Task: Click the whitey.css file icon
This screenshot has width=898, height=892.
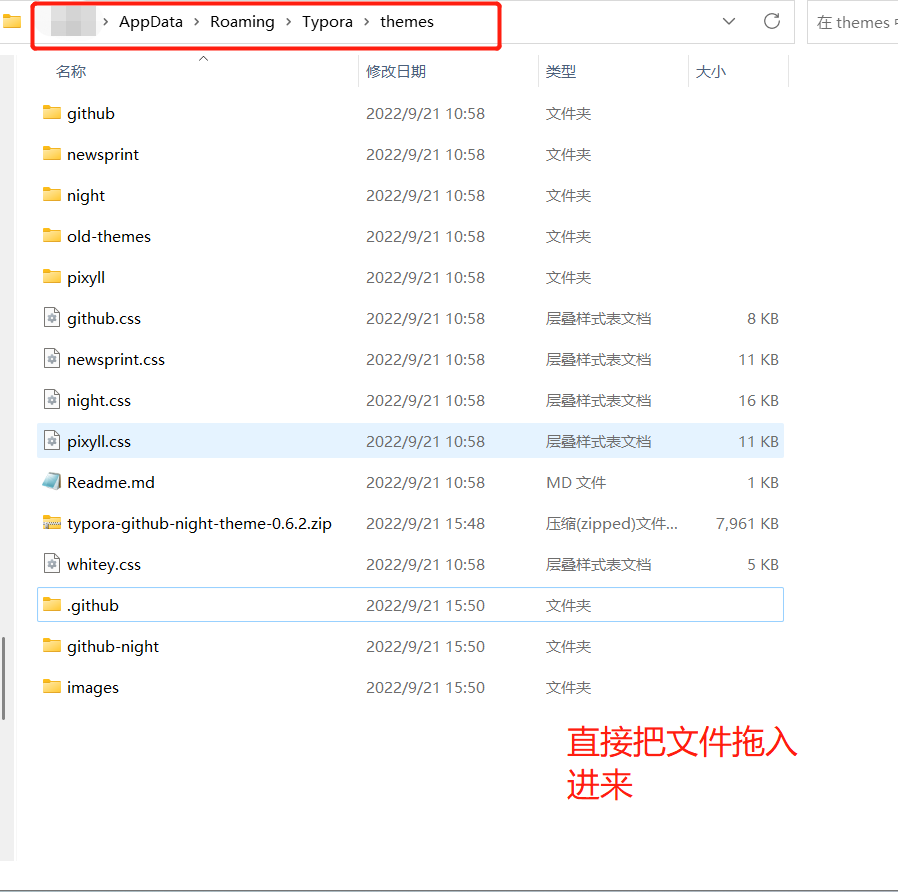Action: (52, 563)
